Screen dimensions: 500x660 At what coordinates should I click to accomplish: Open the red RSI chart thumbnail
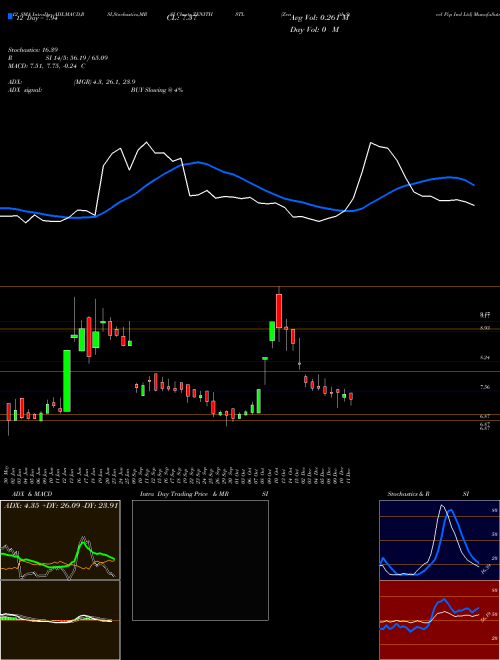point(439,620)
